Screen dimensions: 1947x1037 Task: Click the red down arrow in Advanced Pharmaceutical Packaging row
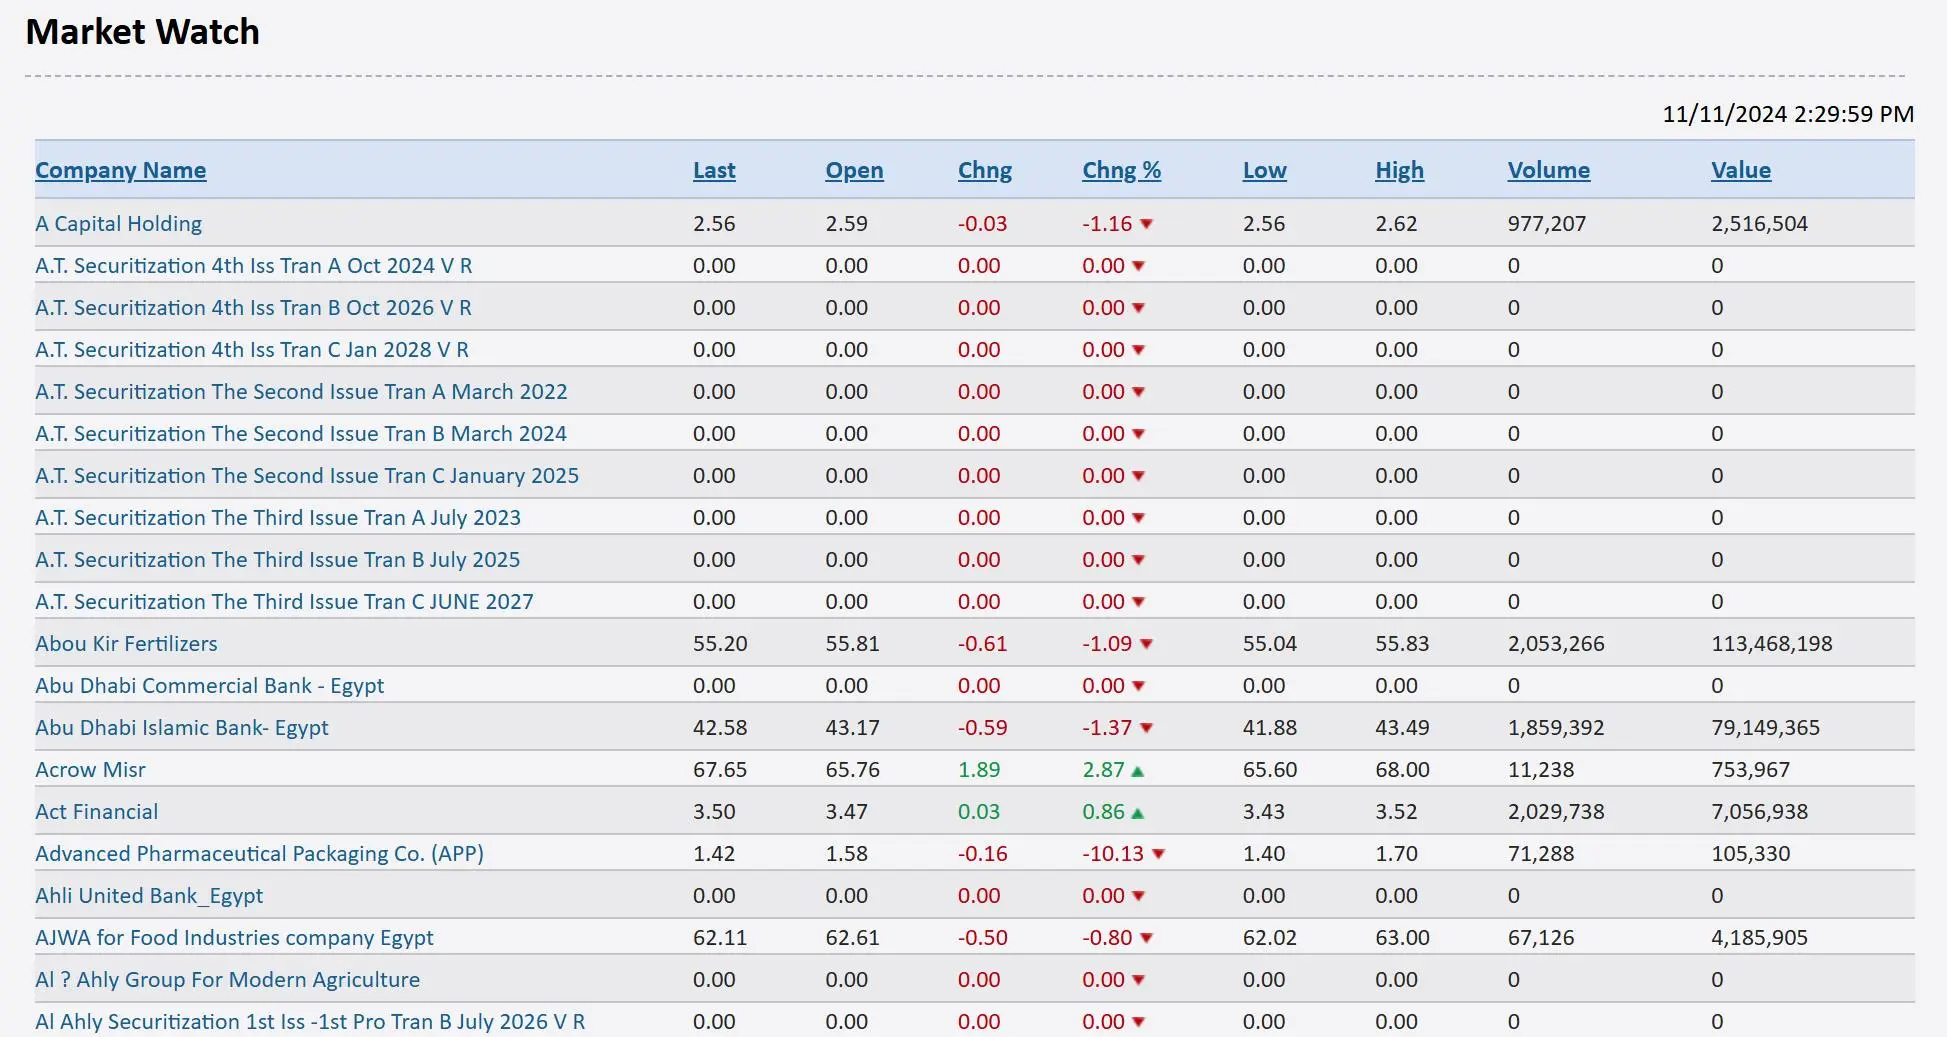click(x=1158, y=854)
